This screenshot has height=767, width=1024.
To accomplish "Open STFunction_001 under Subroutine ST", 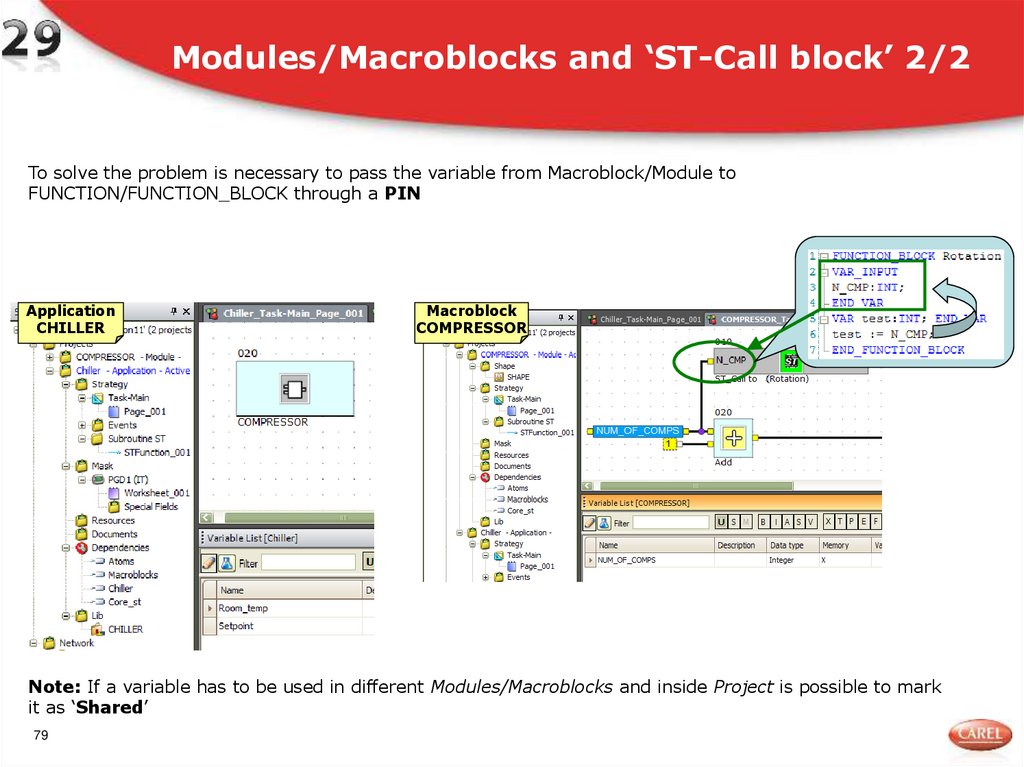I will [157, 452].
